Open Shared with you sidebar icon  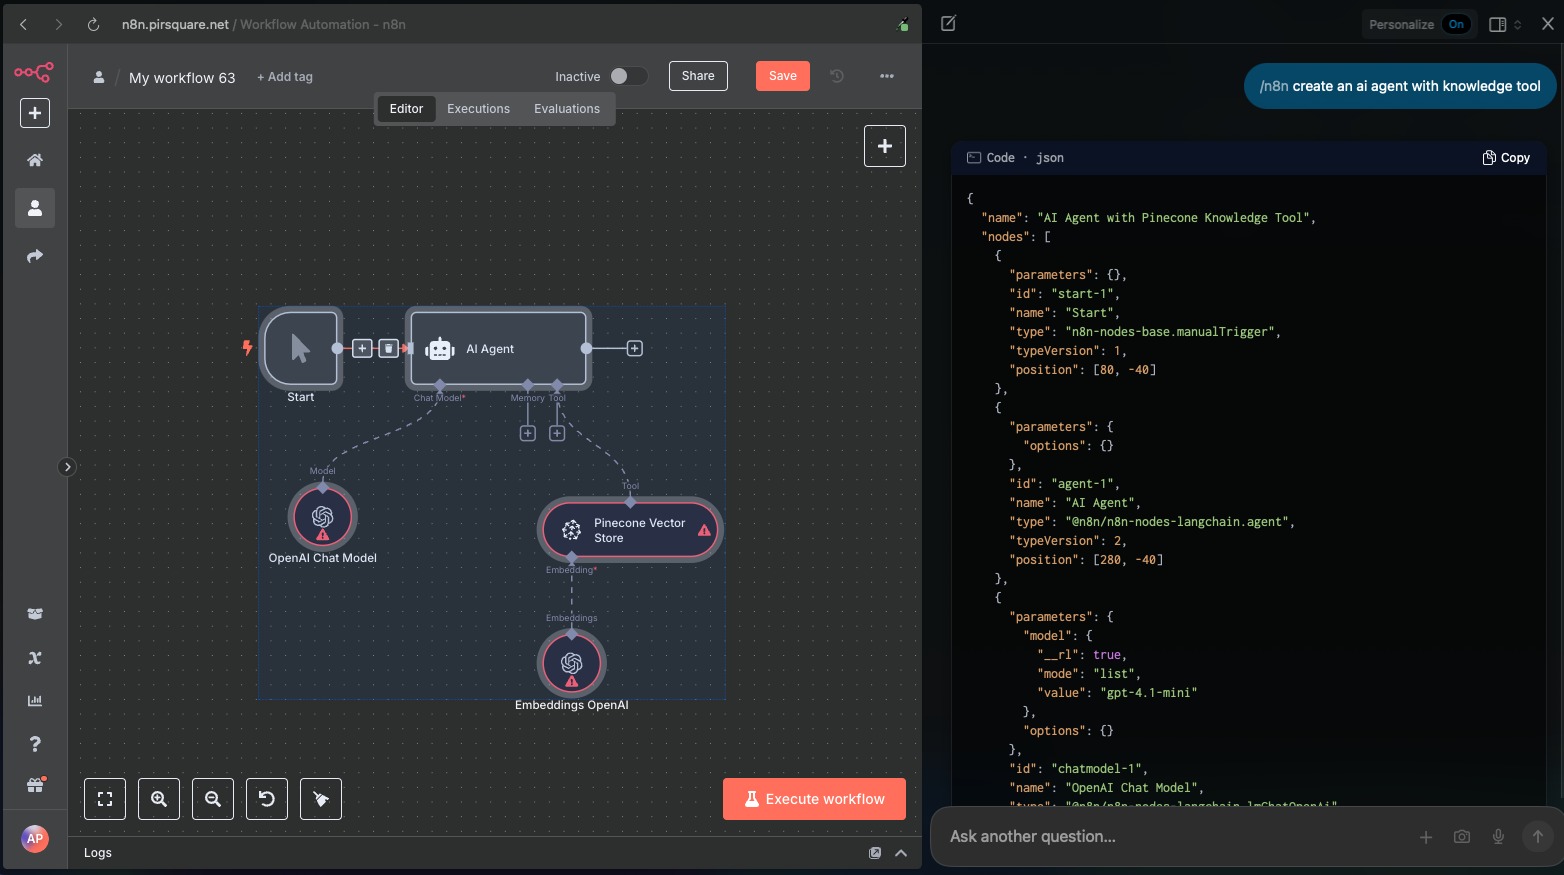(x=35, y=256)
